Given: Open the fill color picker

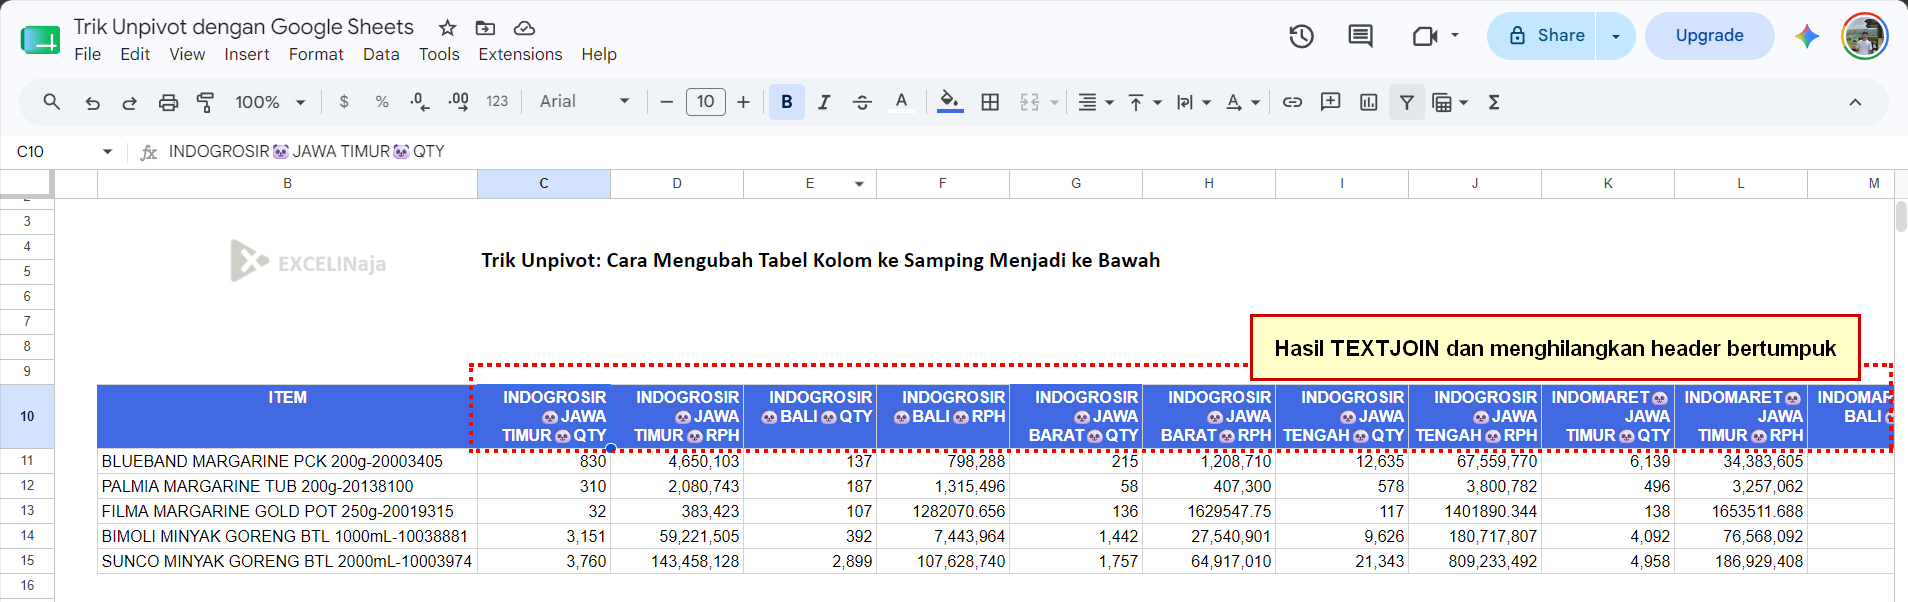Looking at the screenshot, I should (x=950, y=102).
